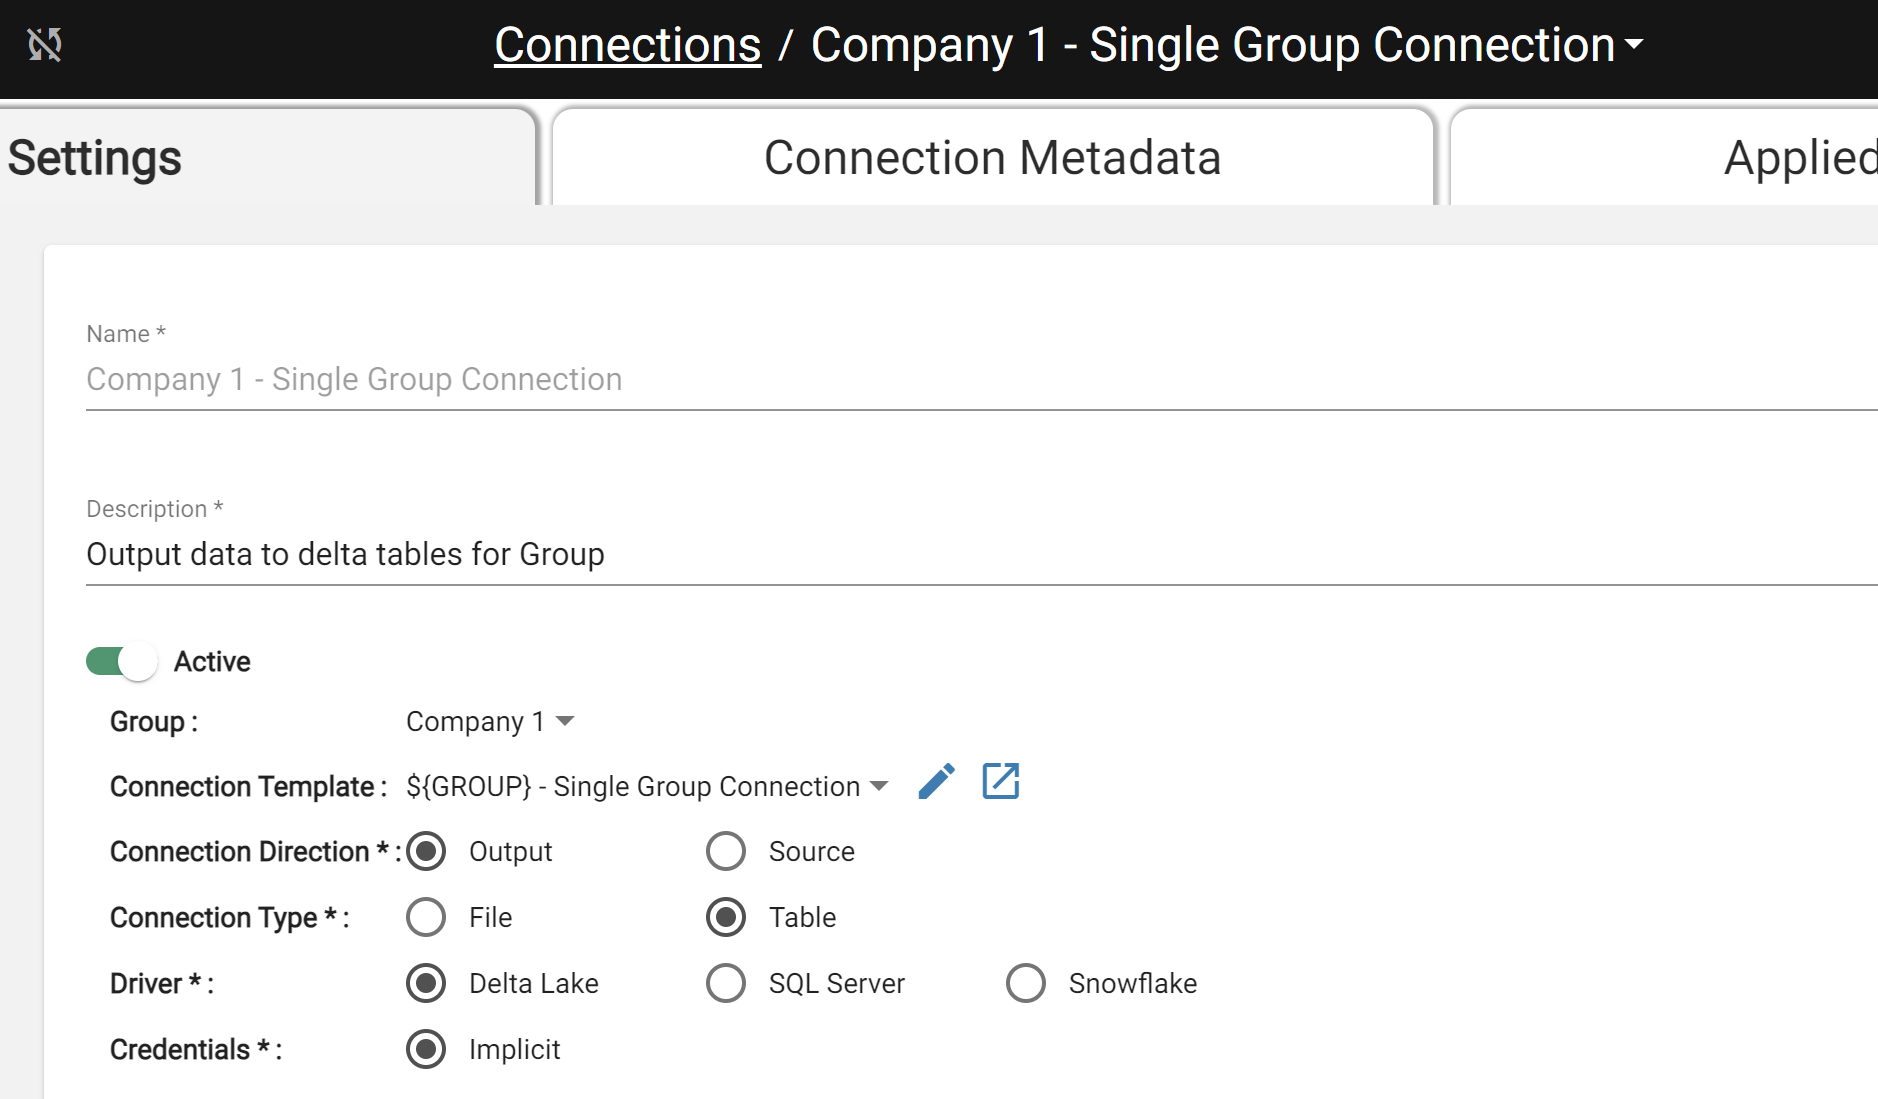1878x1099 pixels.
Task: Select Delta Lake driver
Action: click(x=427, y=983)
